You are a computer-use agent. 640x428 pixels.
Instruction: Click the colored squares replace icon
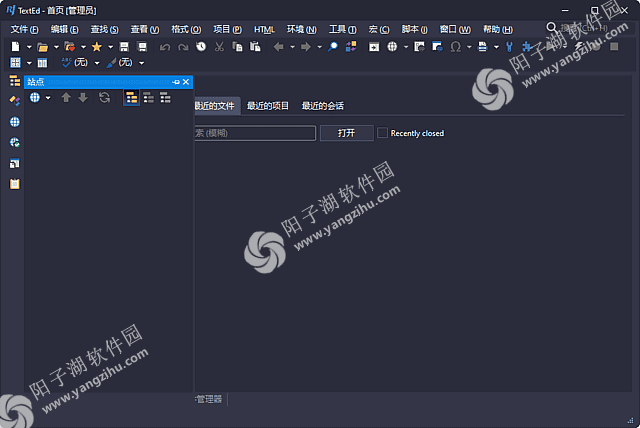point(351,47)
